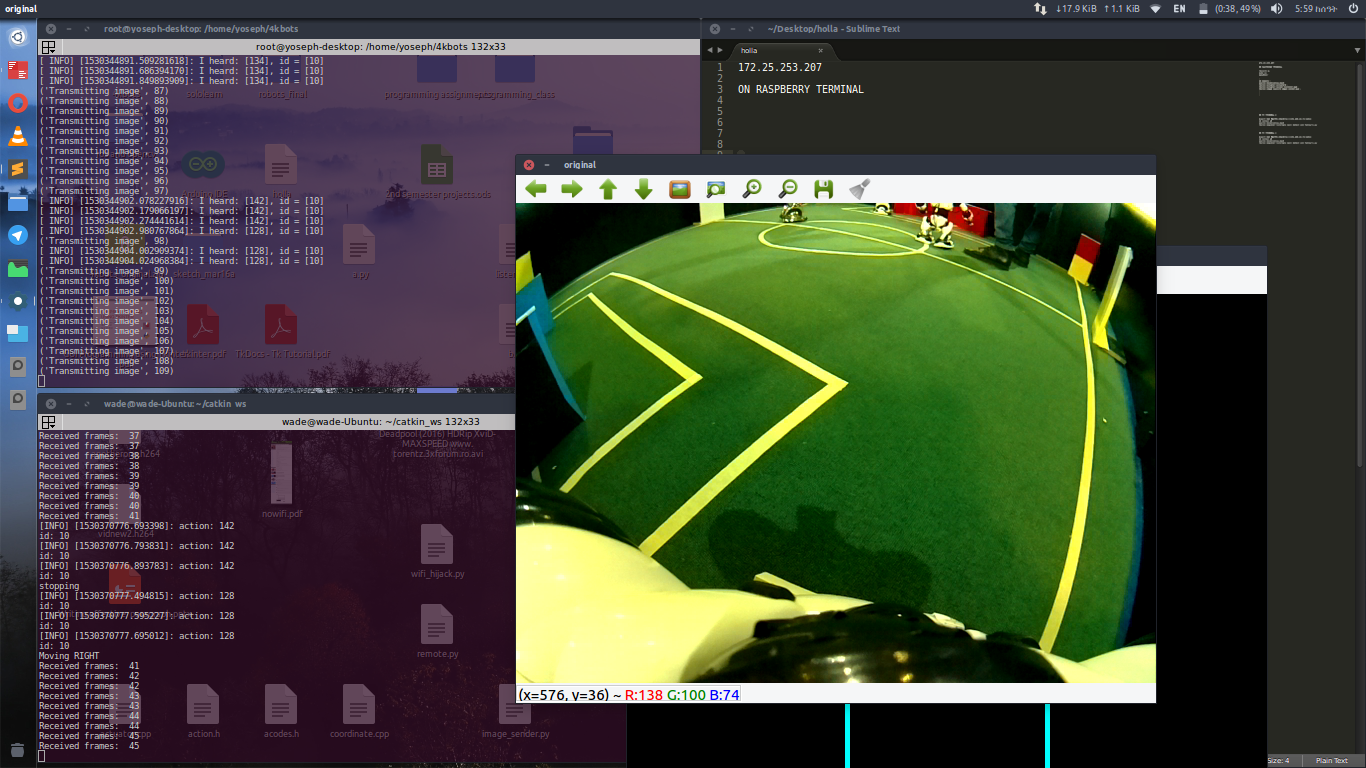Click the network speed text 17.9 KiB

point(1075,8)
